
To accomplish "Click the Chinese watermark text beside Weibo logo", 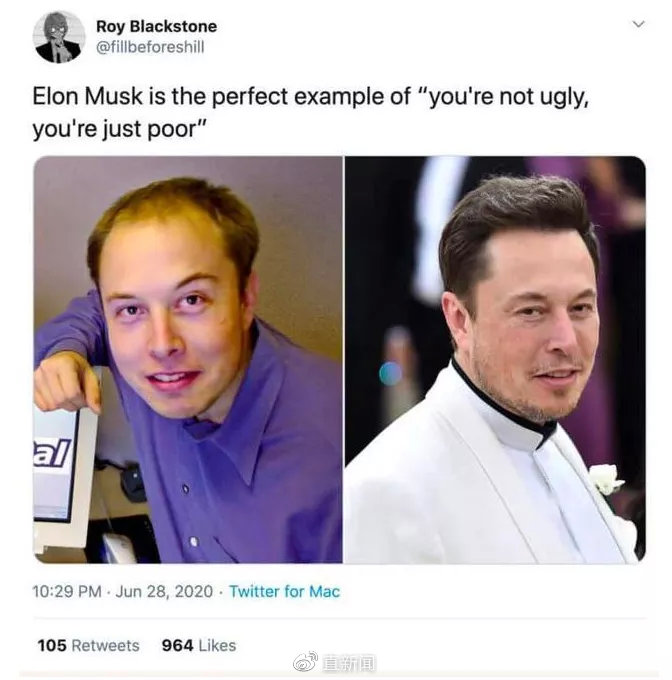I will coord(349,662).
